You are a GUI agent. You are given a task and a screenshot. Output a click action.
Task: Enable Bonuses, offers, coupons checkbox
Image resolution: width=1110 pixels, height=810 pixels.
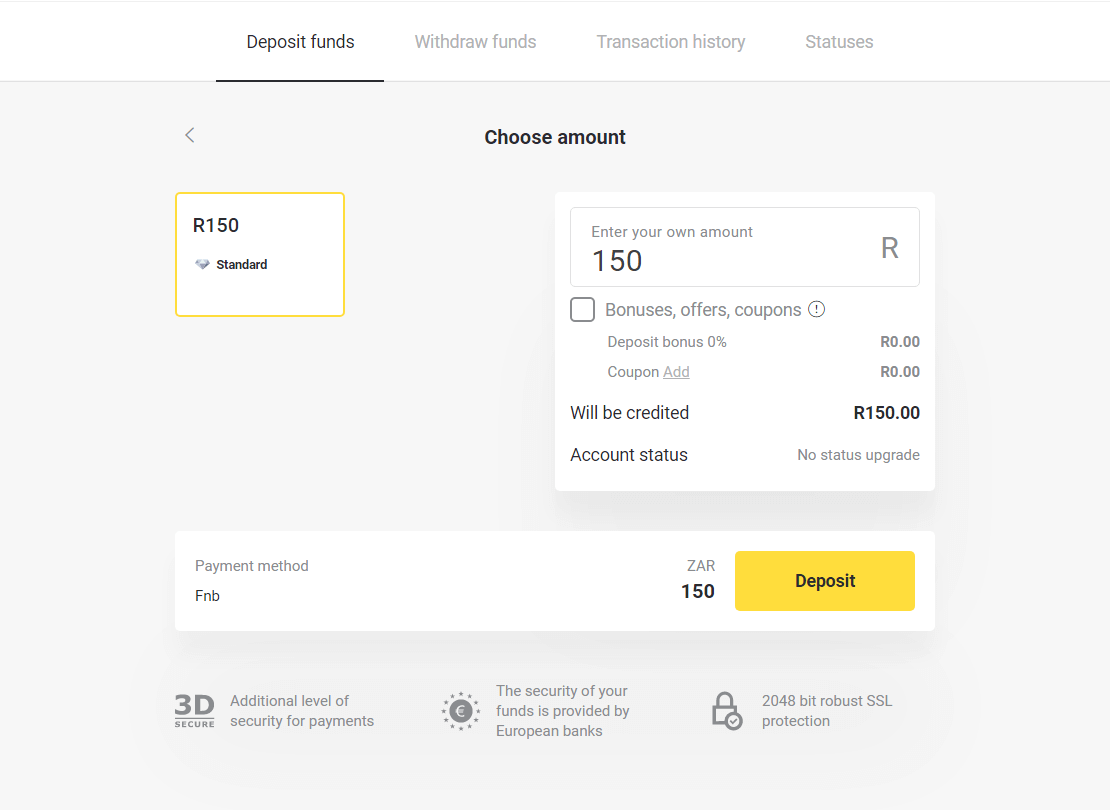coord(582,309)
